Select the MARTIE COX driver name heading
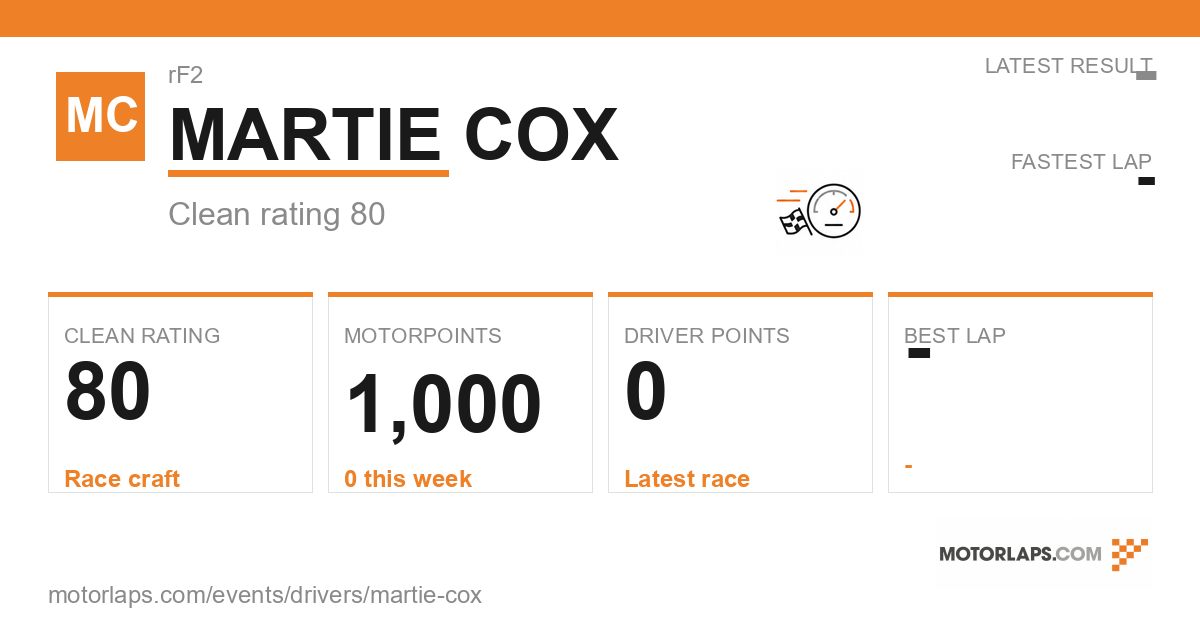The width and height of the screenshot is (1200, 630). (x=393, y=135)
